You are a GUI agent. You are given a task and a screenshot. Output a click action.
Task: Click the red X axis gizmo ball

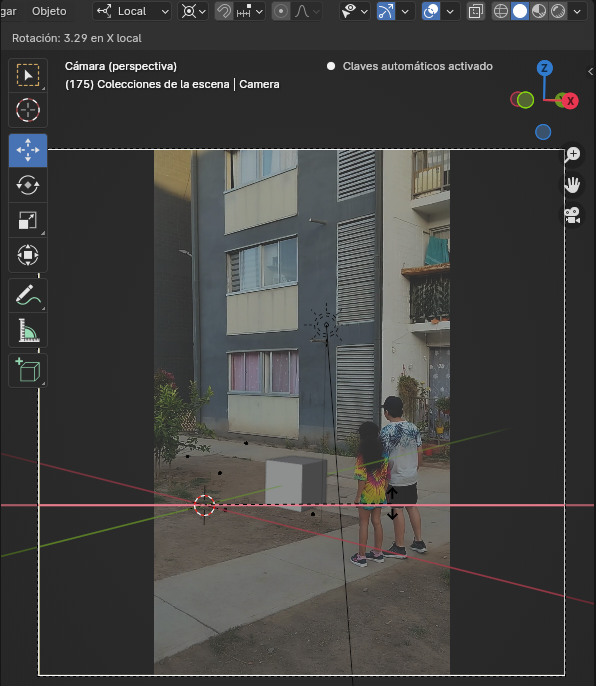pos(570,101)
